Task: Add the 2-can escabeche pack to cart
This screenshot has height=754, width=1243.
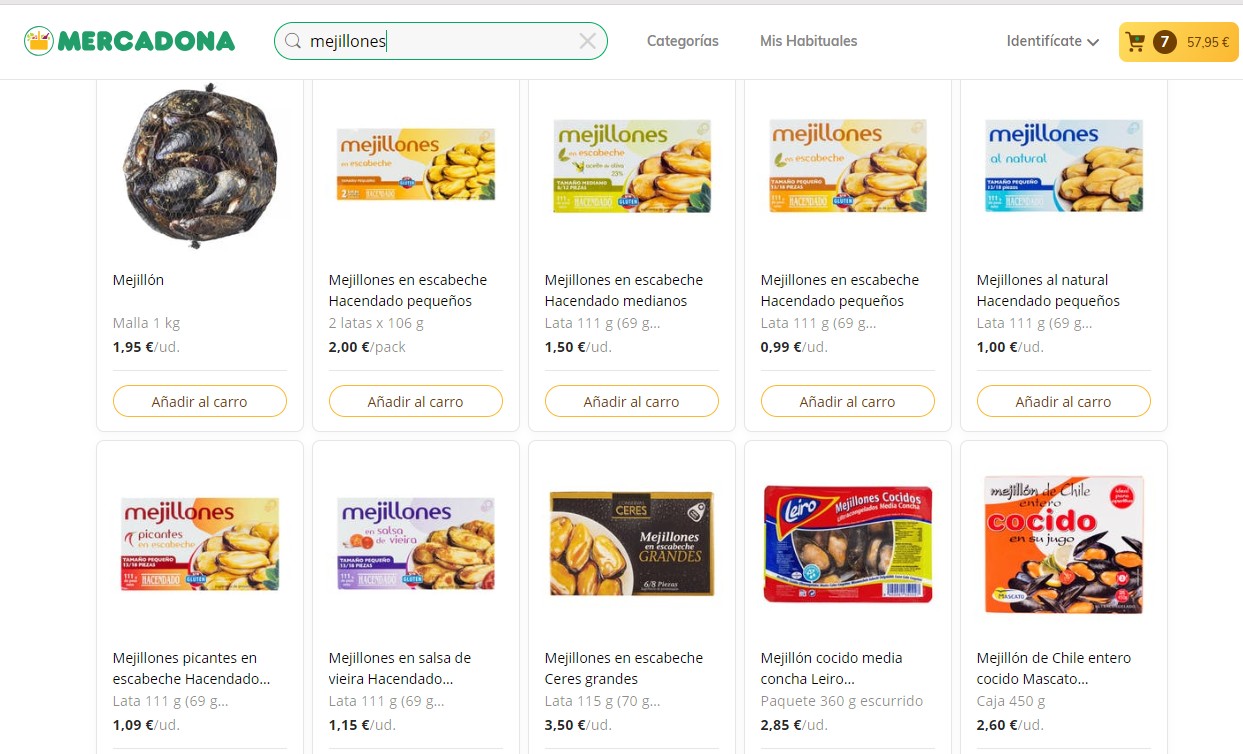Action: click(415, 401)
